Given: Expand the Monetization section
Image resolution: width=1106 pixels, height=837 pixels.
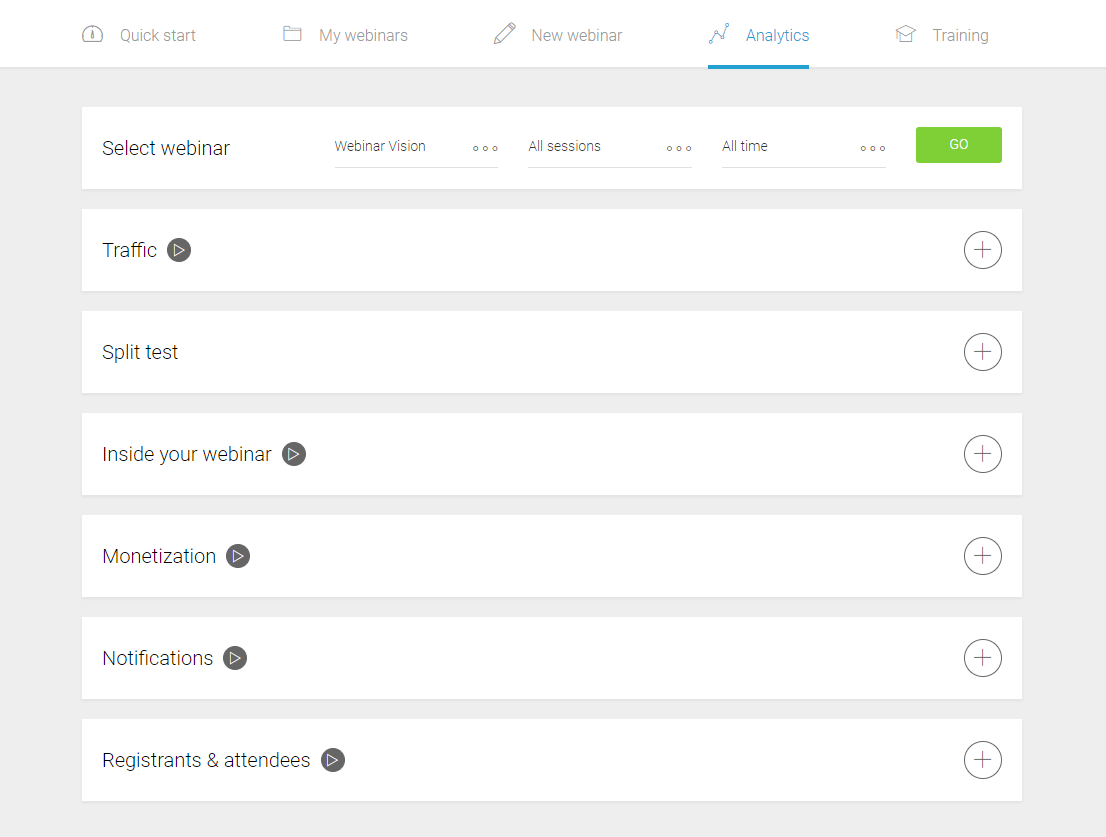Looking at the screenshot, I should point(982,556).
